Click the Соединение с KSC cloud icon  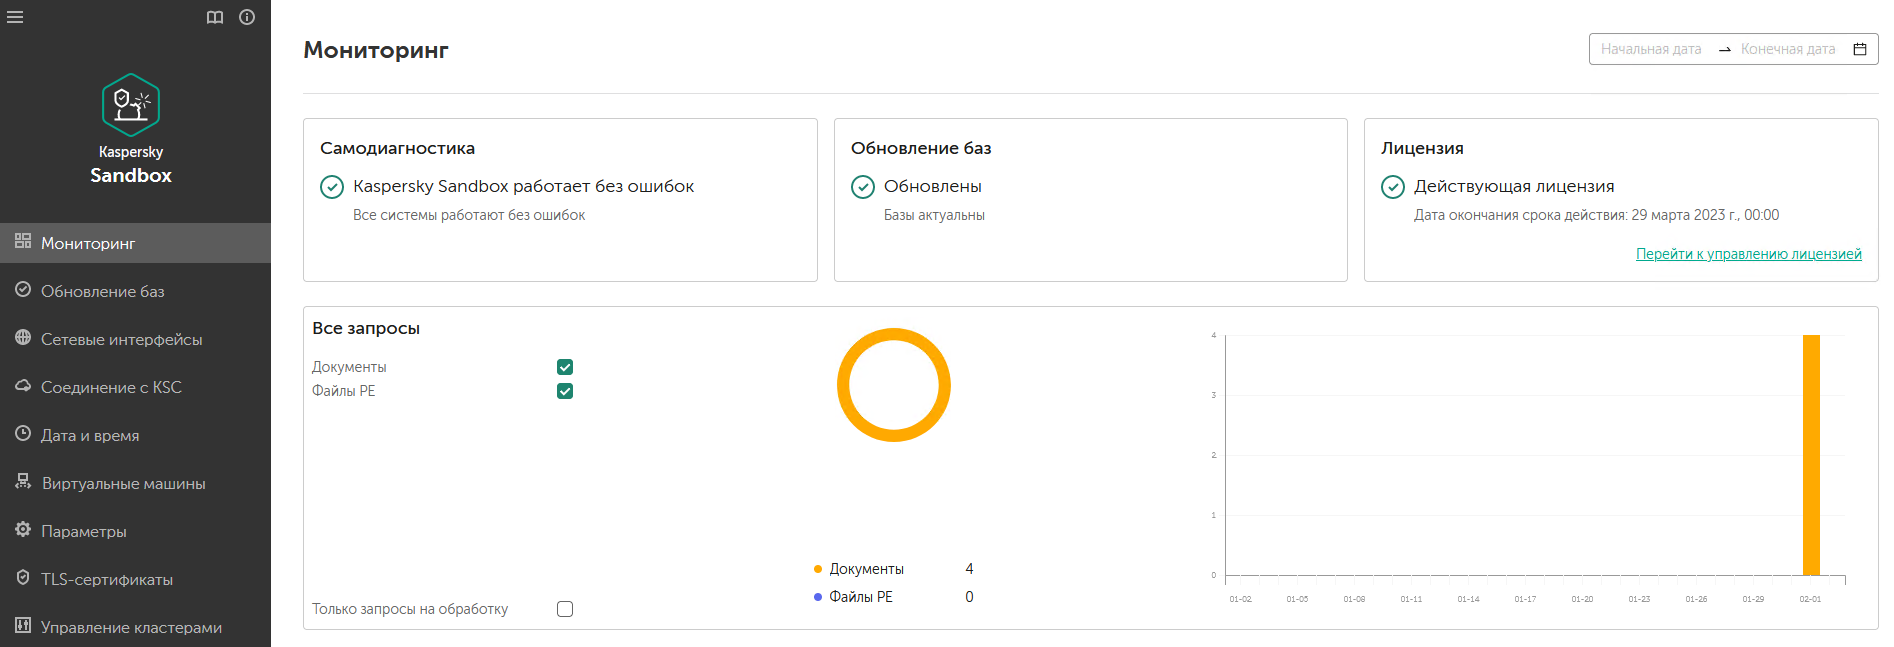[x=23, y=386]
